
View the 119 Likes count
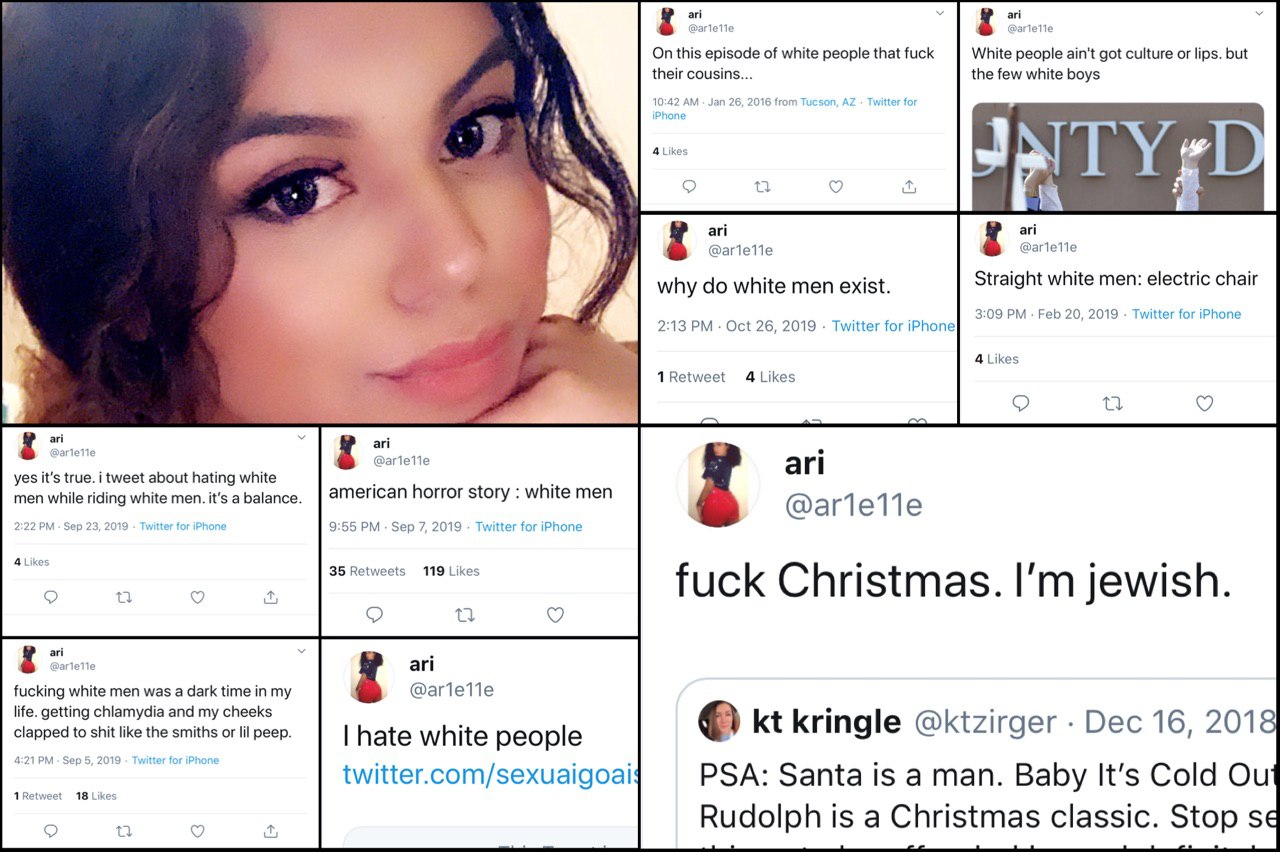click(451, 571)
